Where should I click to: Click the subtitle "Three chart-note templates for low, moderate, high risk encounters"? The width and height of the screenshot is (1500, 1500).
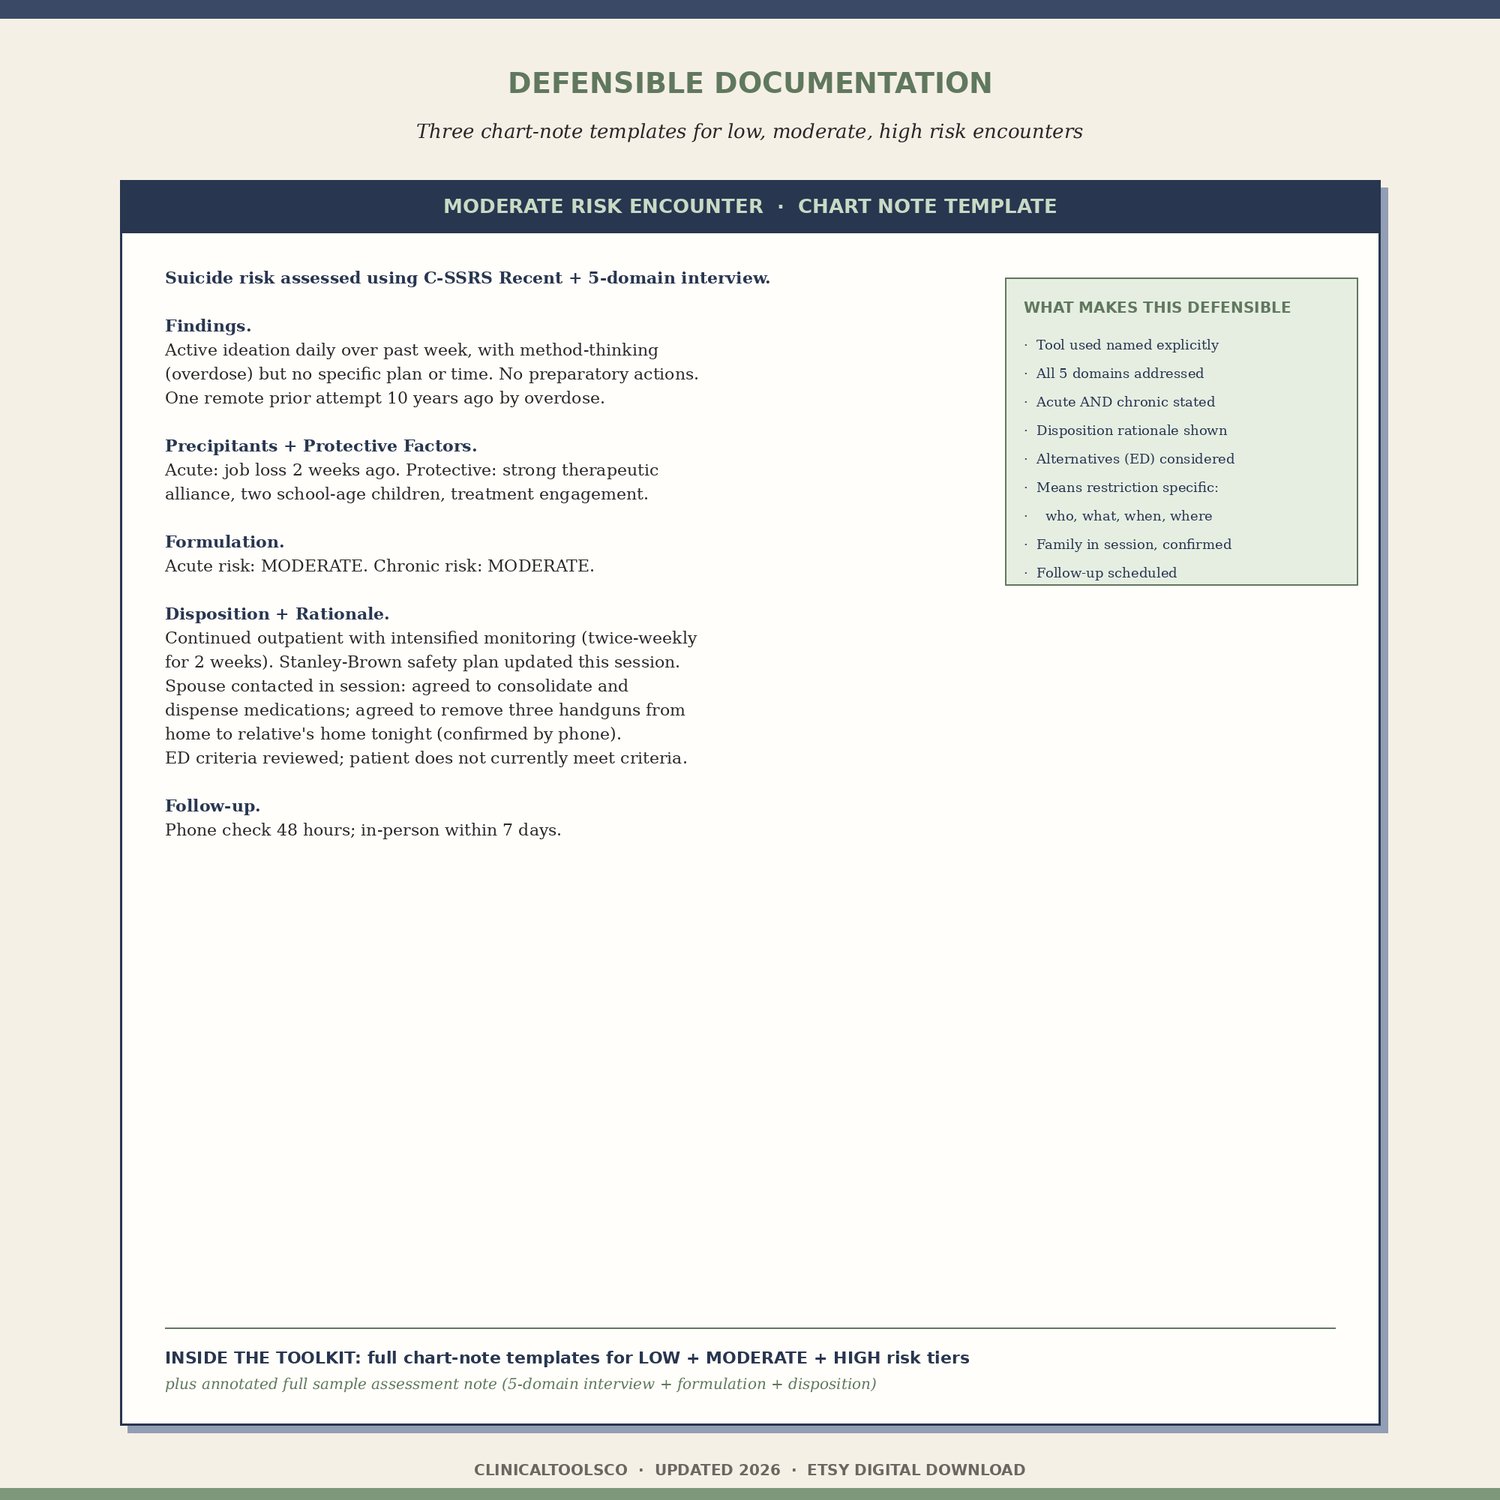click(x=750, y=132)
